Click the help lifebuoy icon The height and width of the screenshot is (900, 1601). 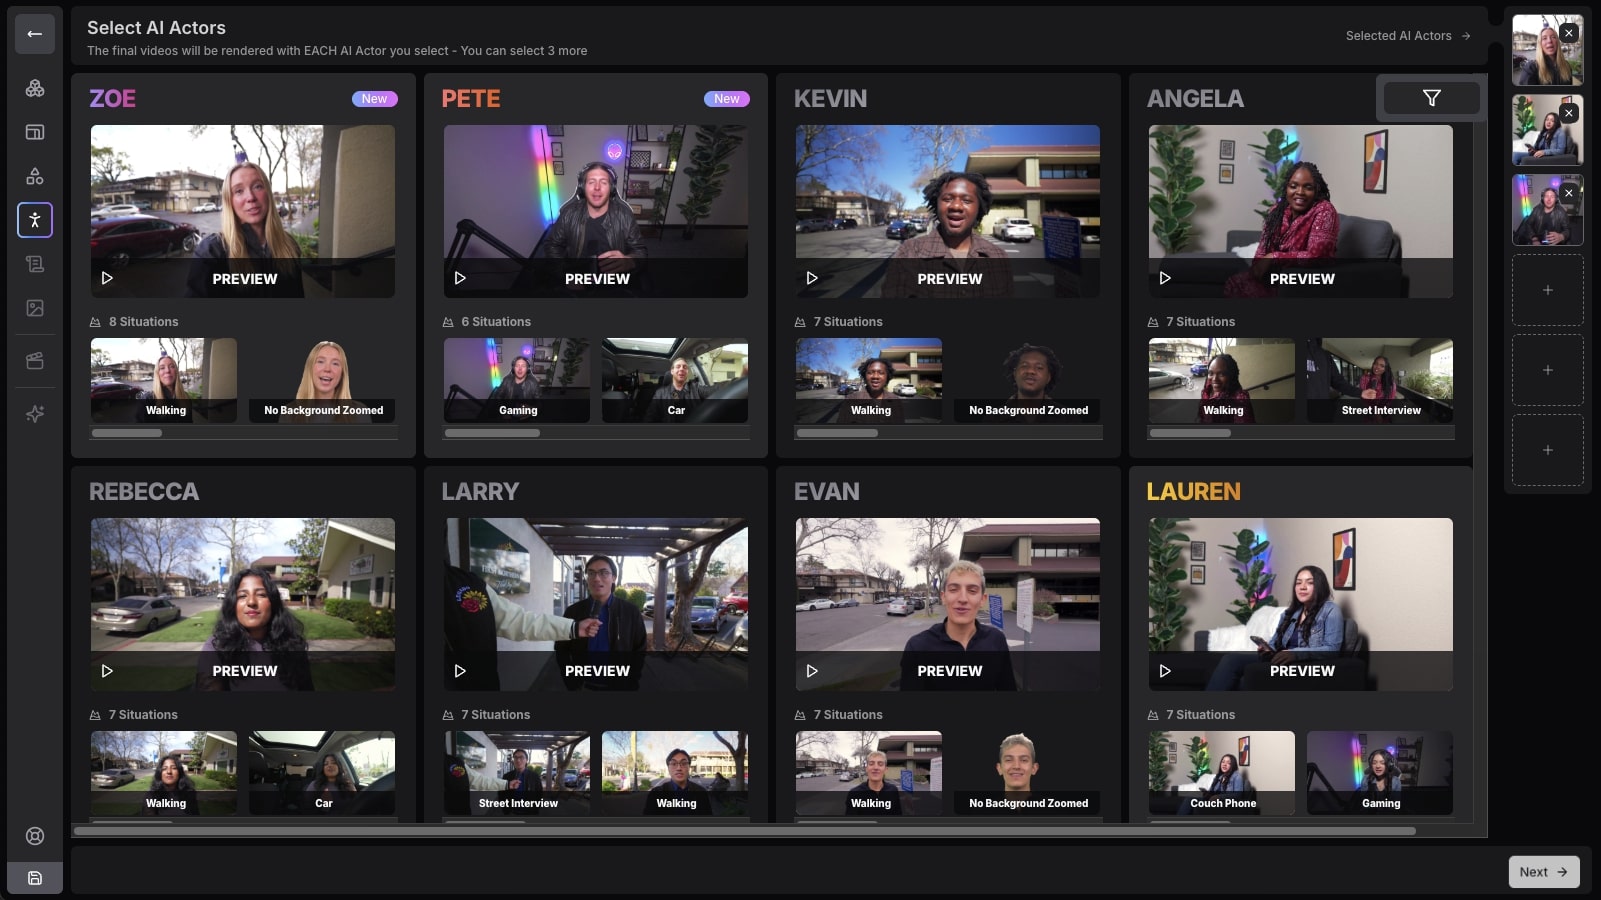coord(35,836)
